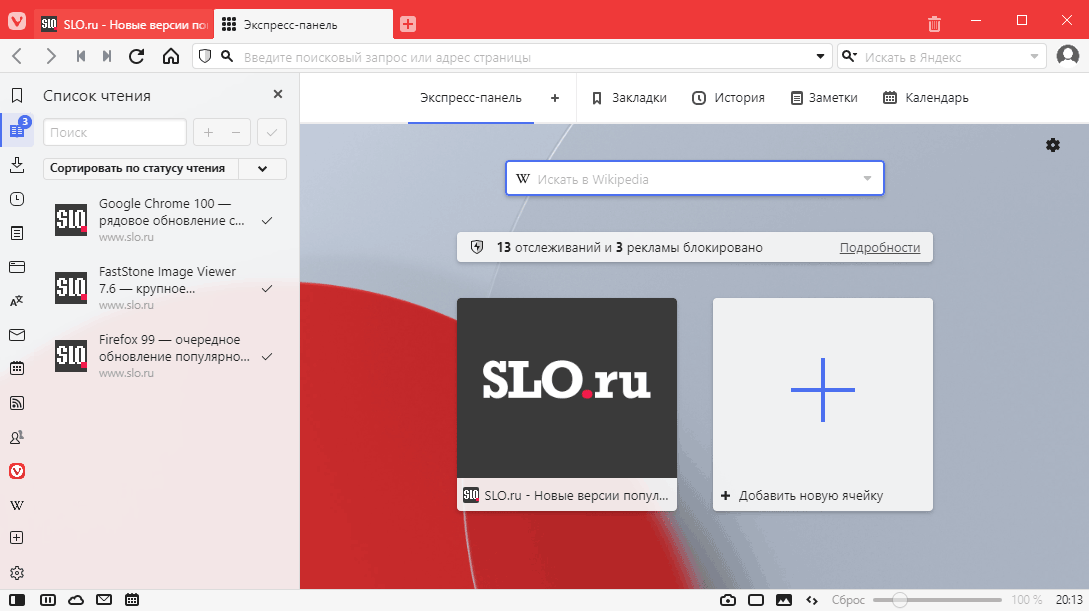Open the user profile avatar

pyautogui.click(x=1067, y=55)
